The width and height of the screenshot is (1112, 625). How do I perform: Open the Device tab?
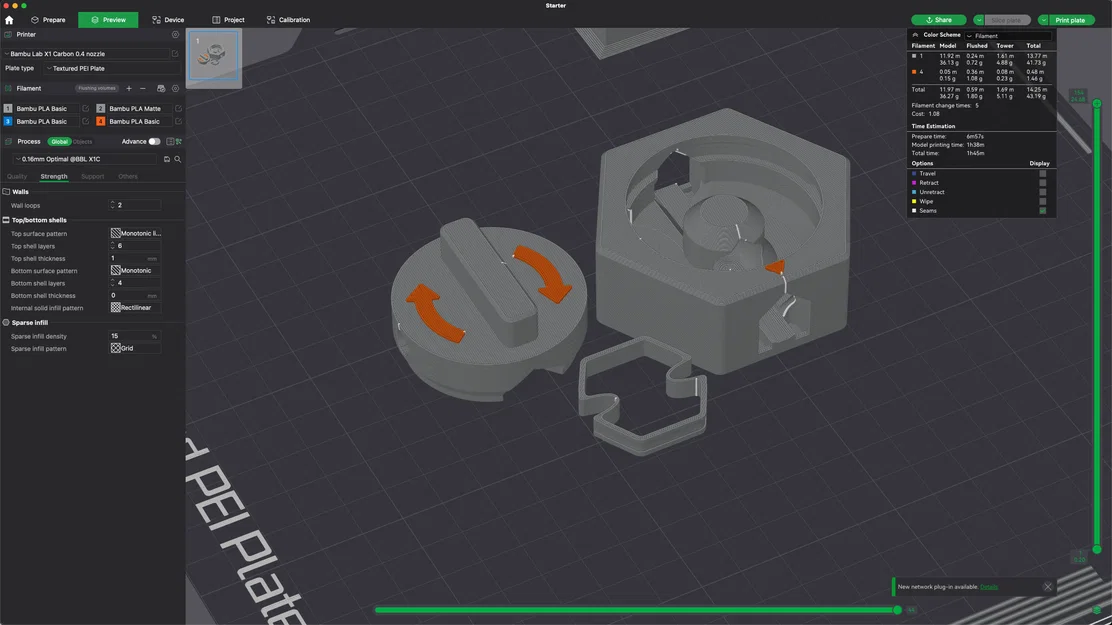pos(168,20)
